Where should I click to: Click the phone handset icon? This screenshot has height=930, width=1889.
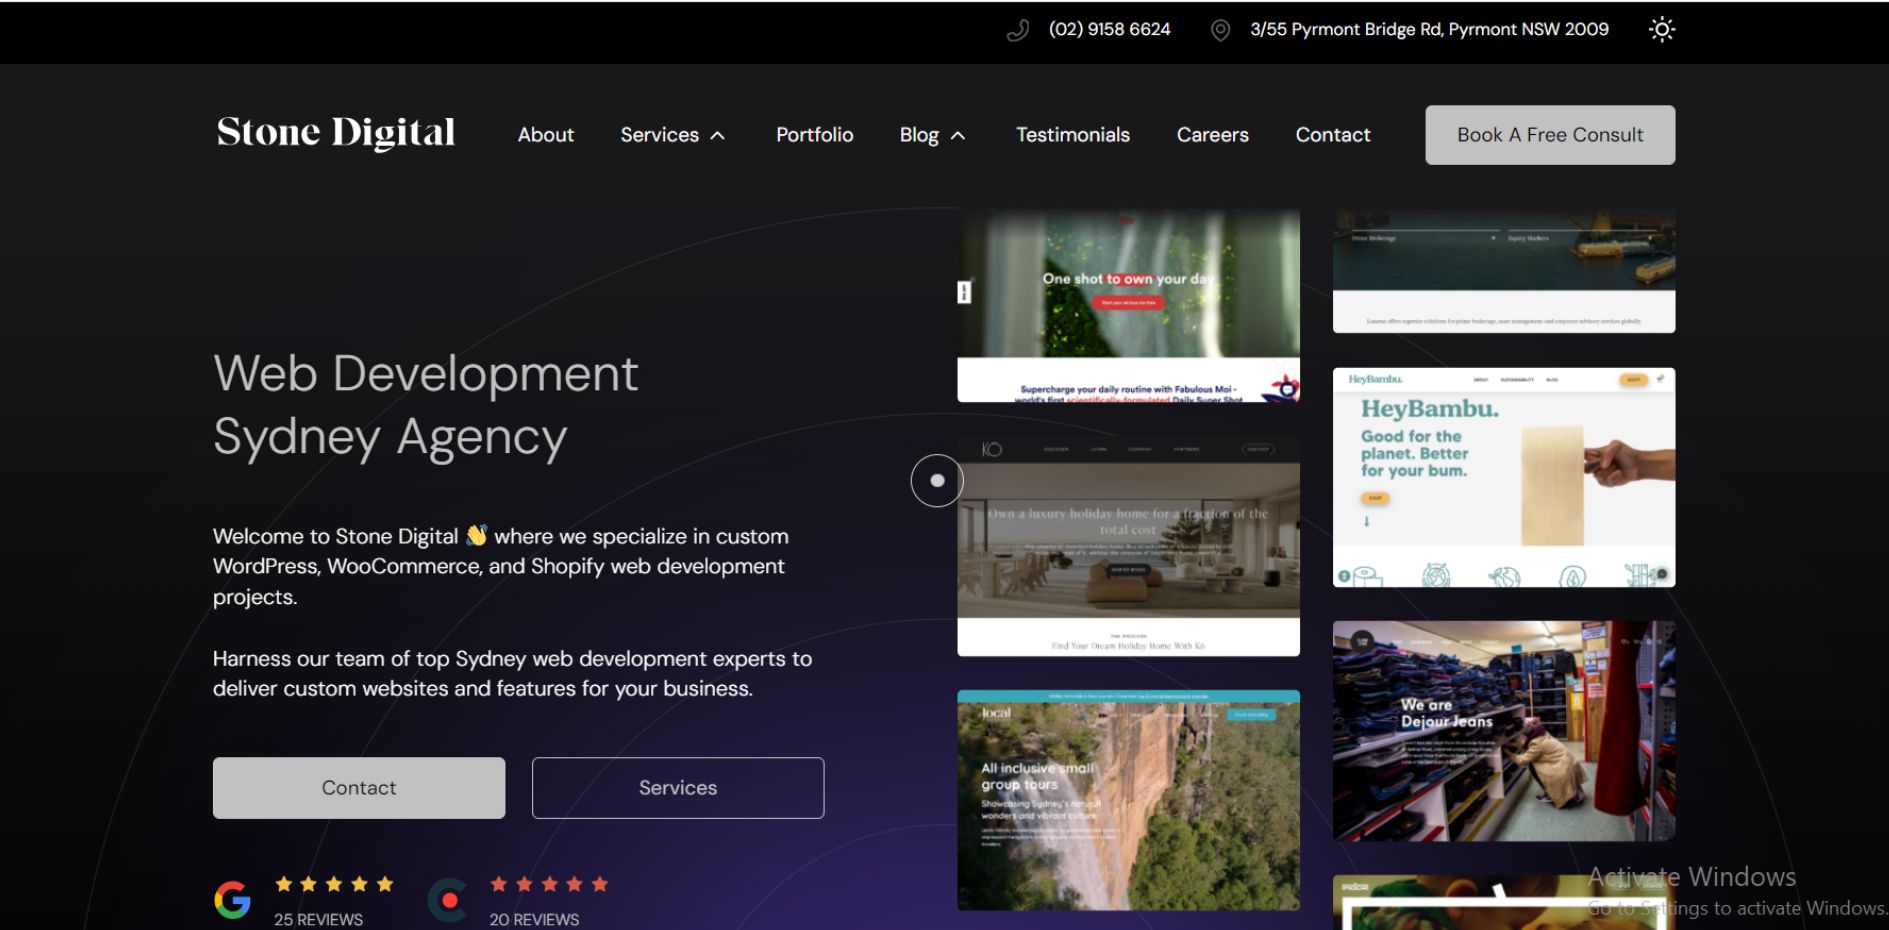click(x=1018, y=31)
